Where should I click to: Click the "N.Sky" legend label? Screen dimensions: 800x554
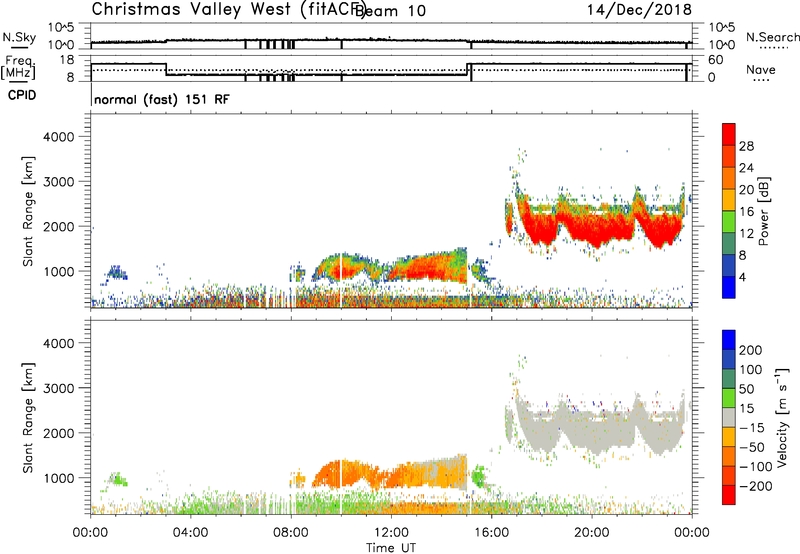point(19,37)
